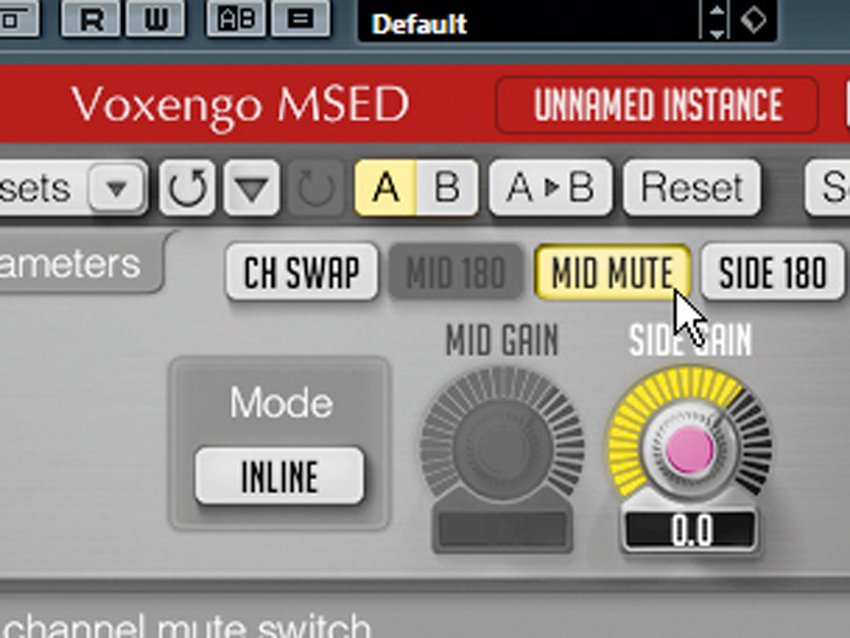Copy A to B with A▸B button
The width and height of the screenshot is (850, 638).
point(550,188)
